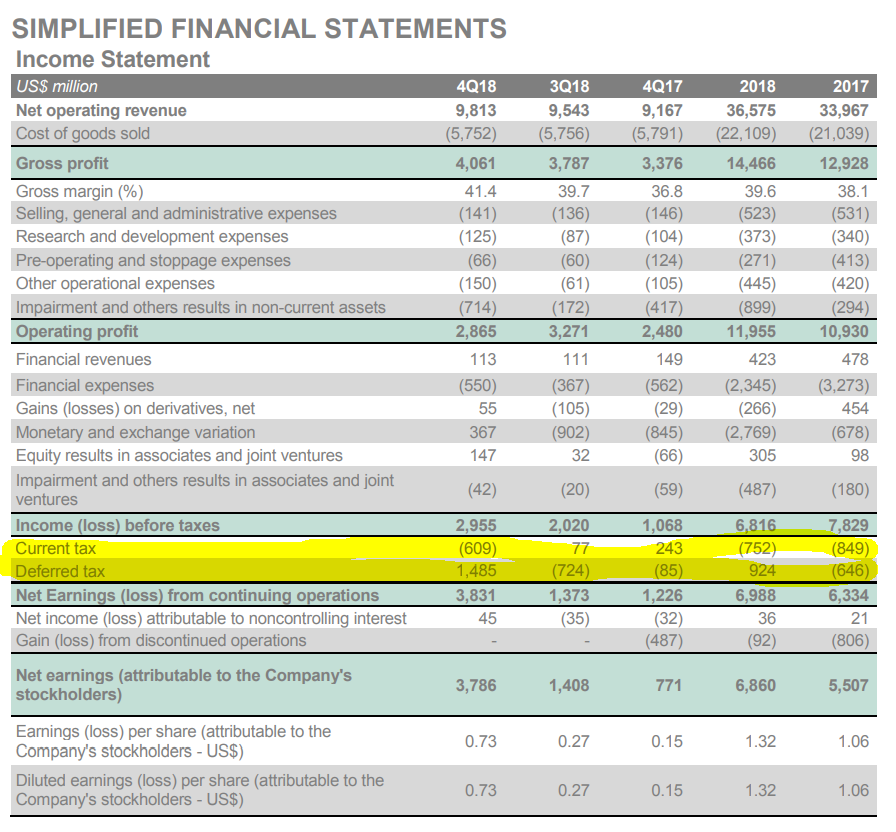The image size is (896, 832).
Task: Click 'Income (loss) before taxes' row label
Action: [118, 525]
